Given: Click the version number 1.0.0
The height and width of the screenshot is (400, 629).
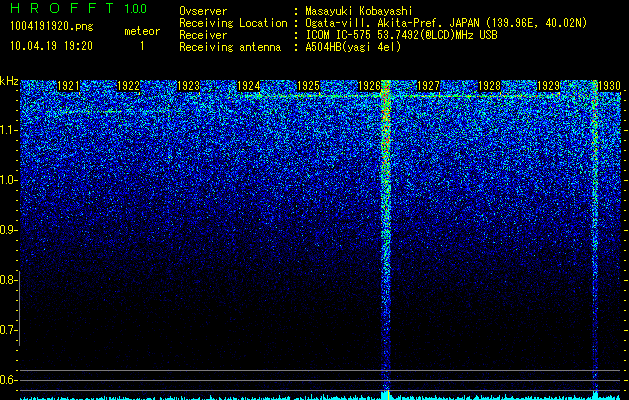Looking at the screenshot, I should coord(136,9).
